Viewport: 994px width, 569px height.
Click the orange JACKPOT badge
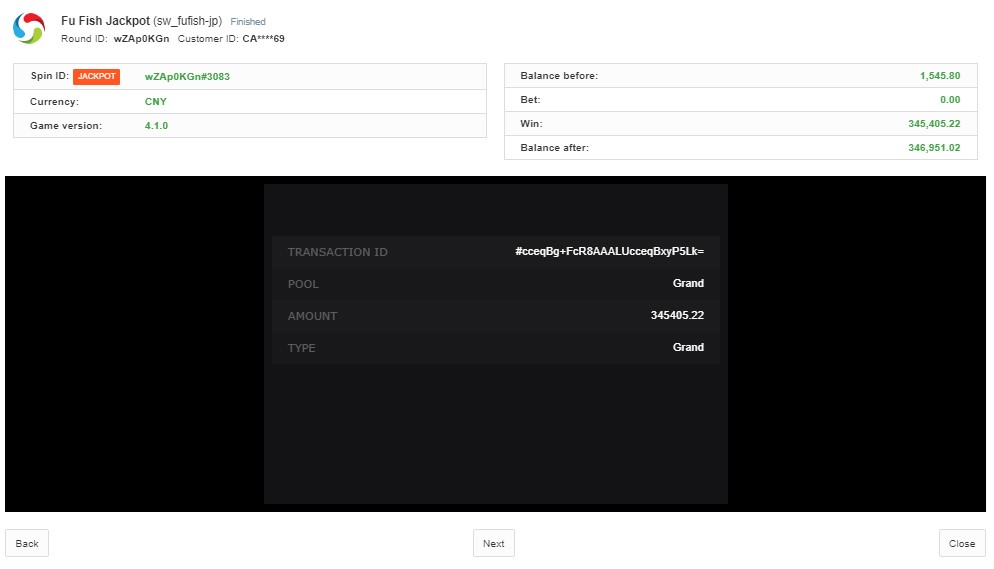point(96,76)
